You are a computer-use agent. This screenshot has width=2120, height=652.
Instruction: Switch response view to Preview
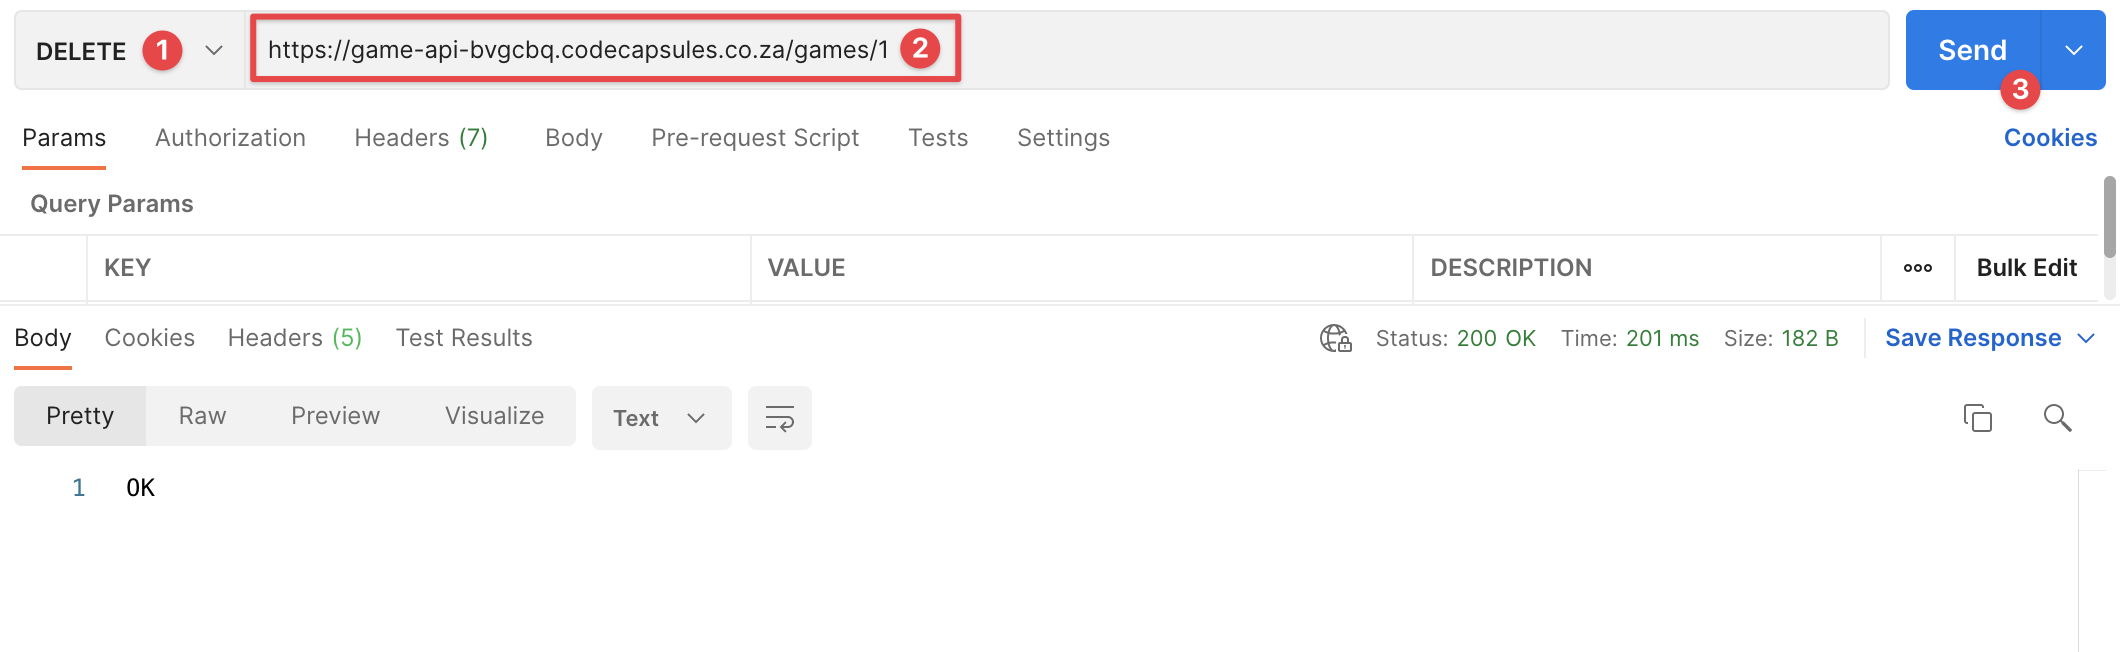click(335, 416)
